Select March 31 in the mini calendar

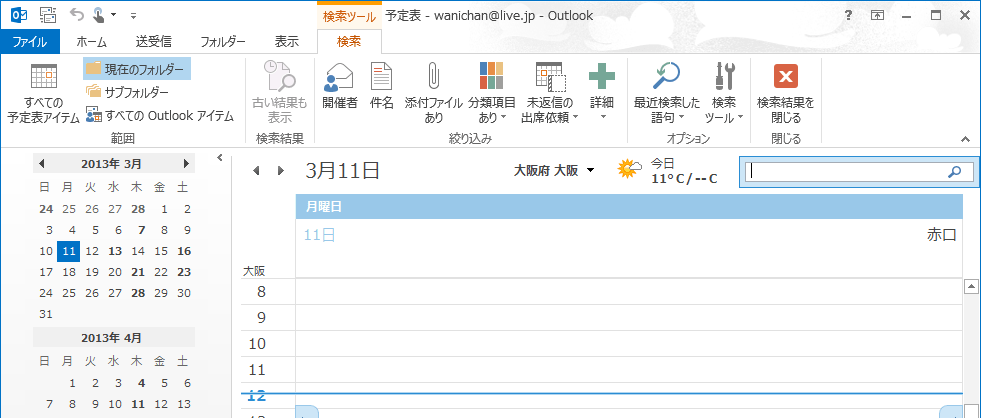46,314
